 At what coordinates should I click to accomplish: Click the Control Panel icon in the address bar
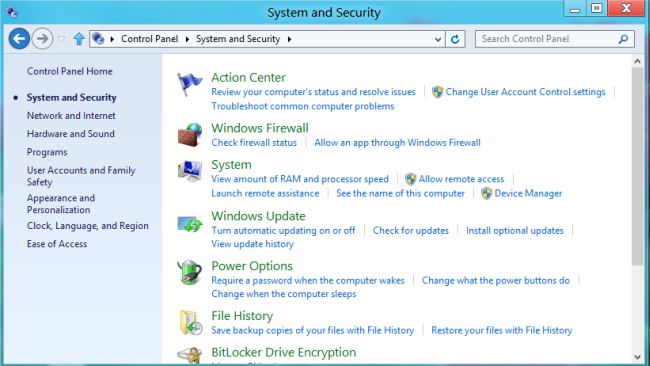point(98,39)
